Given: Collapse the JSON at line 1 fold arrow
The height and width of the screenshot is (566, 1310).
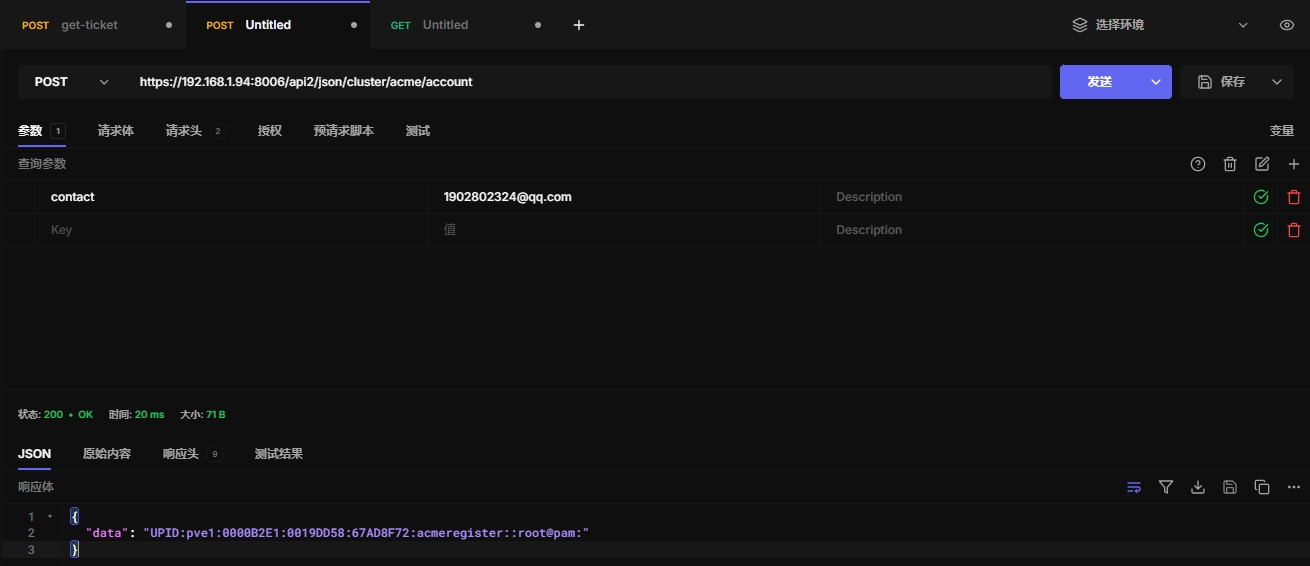Looking at the screenshot, I should [50, 517].
